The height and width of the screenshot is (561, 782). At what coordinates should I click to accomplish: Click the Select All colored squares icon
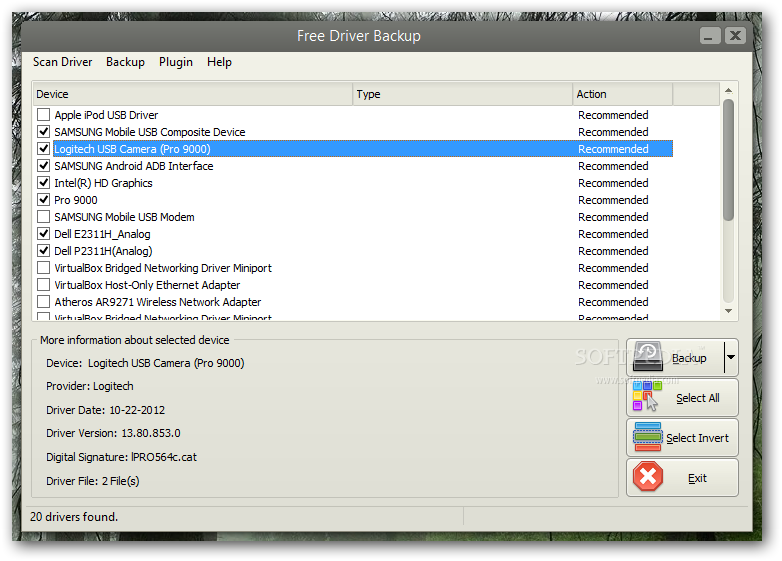coord(647,396)
